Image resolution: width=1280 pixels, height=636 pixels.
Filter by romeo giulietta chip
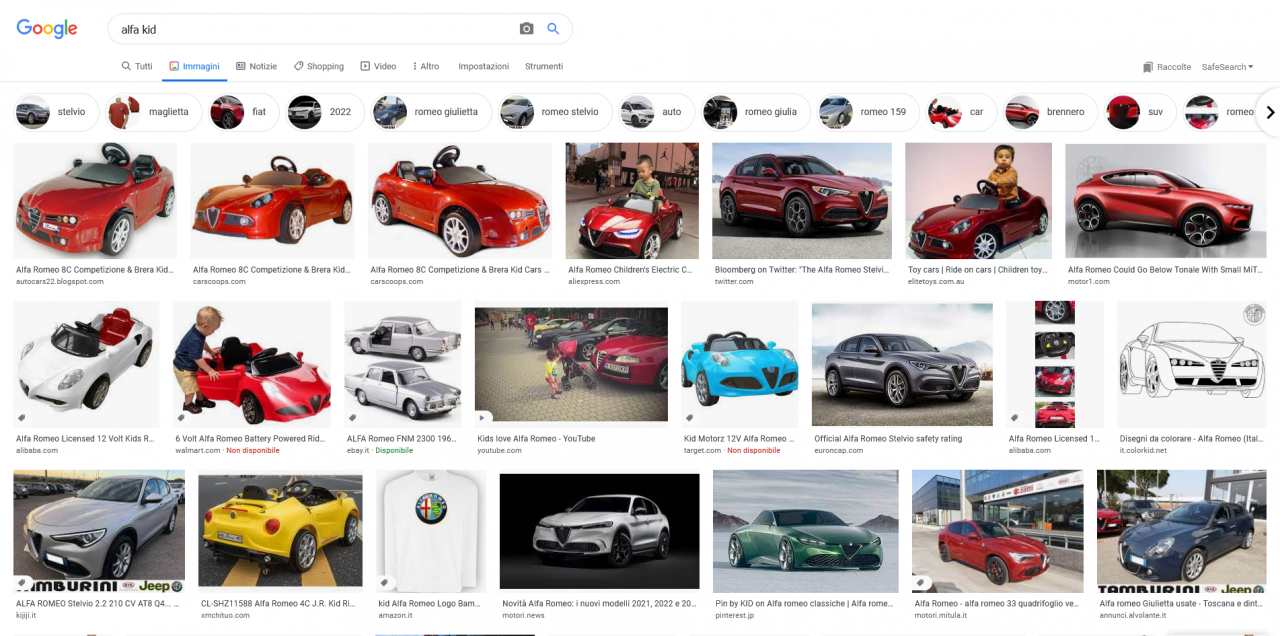point(431,112)
